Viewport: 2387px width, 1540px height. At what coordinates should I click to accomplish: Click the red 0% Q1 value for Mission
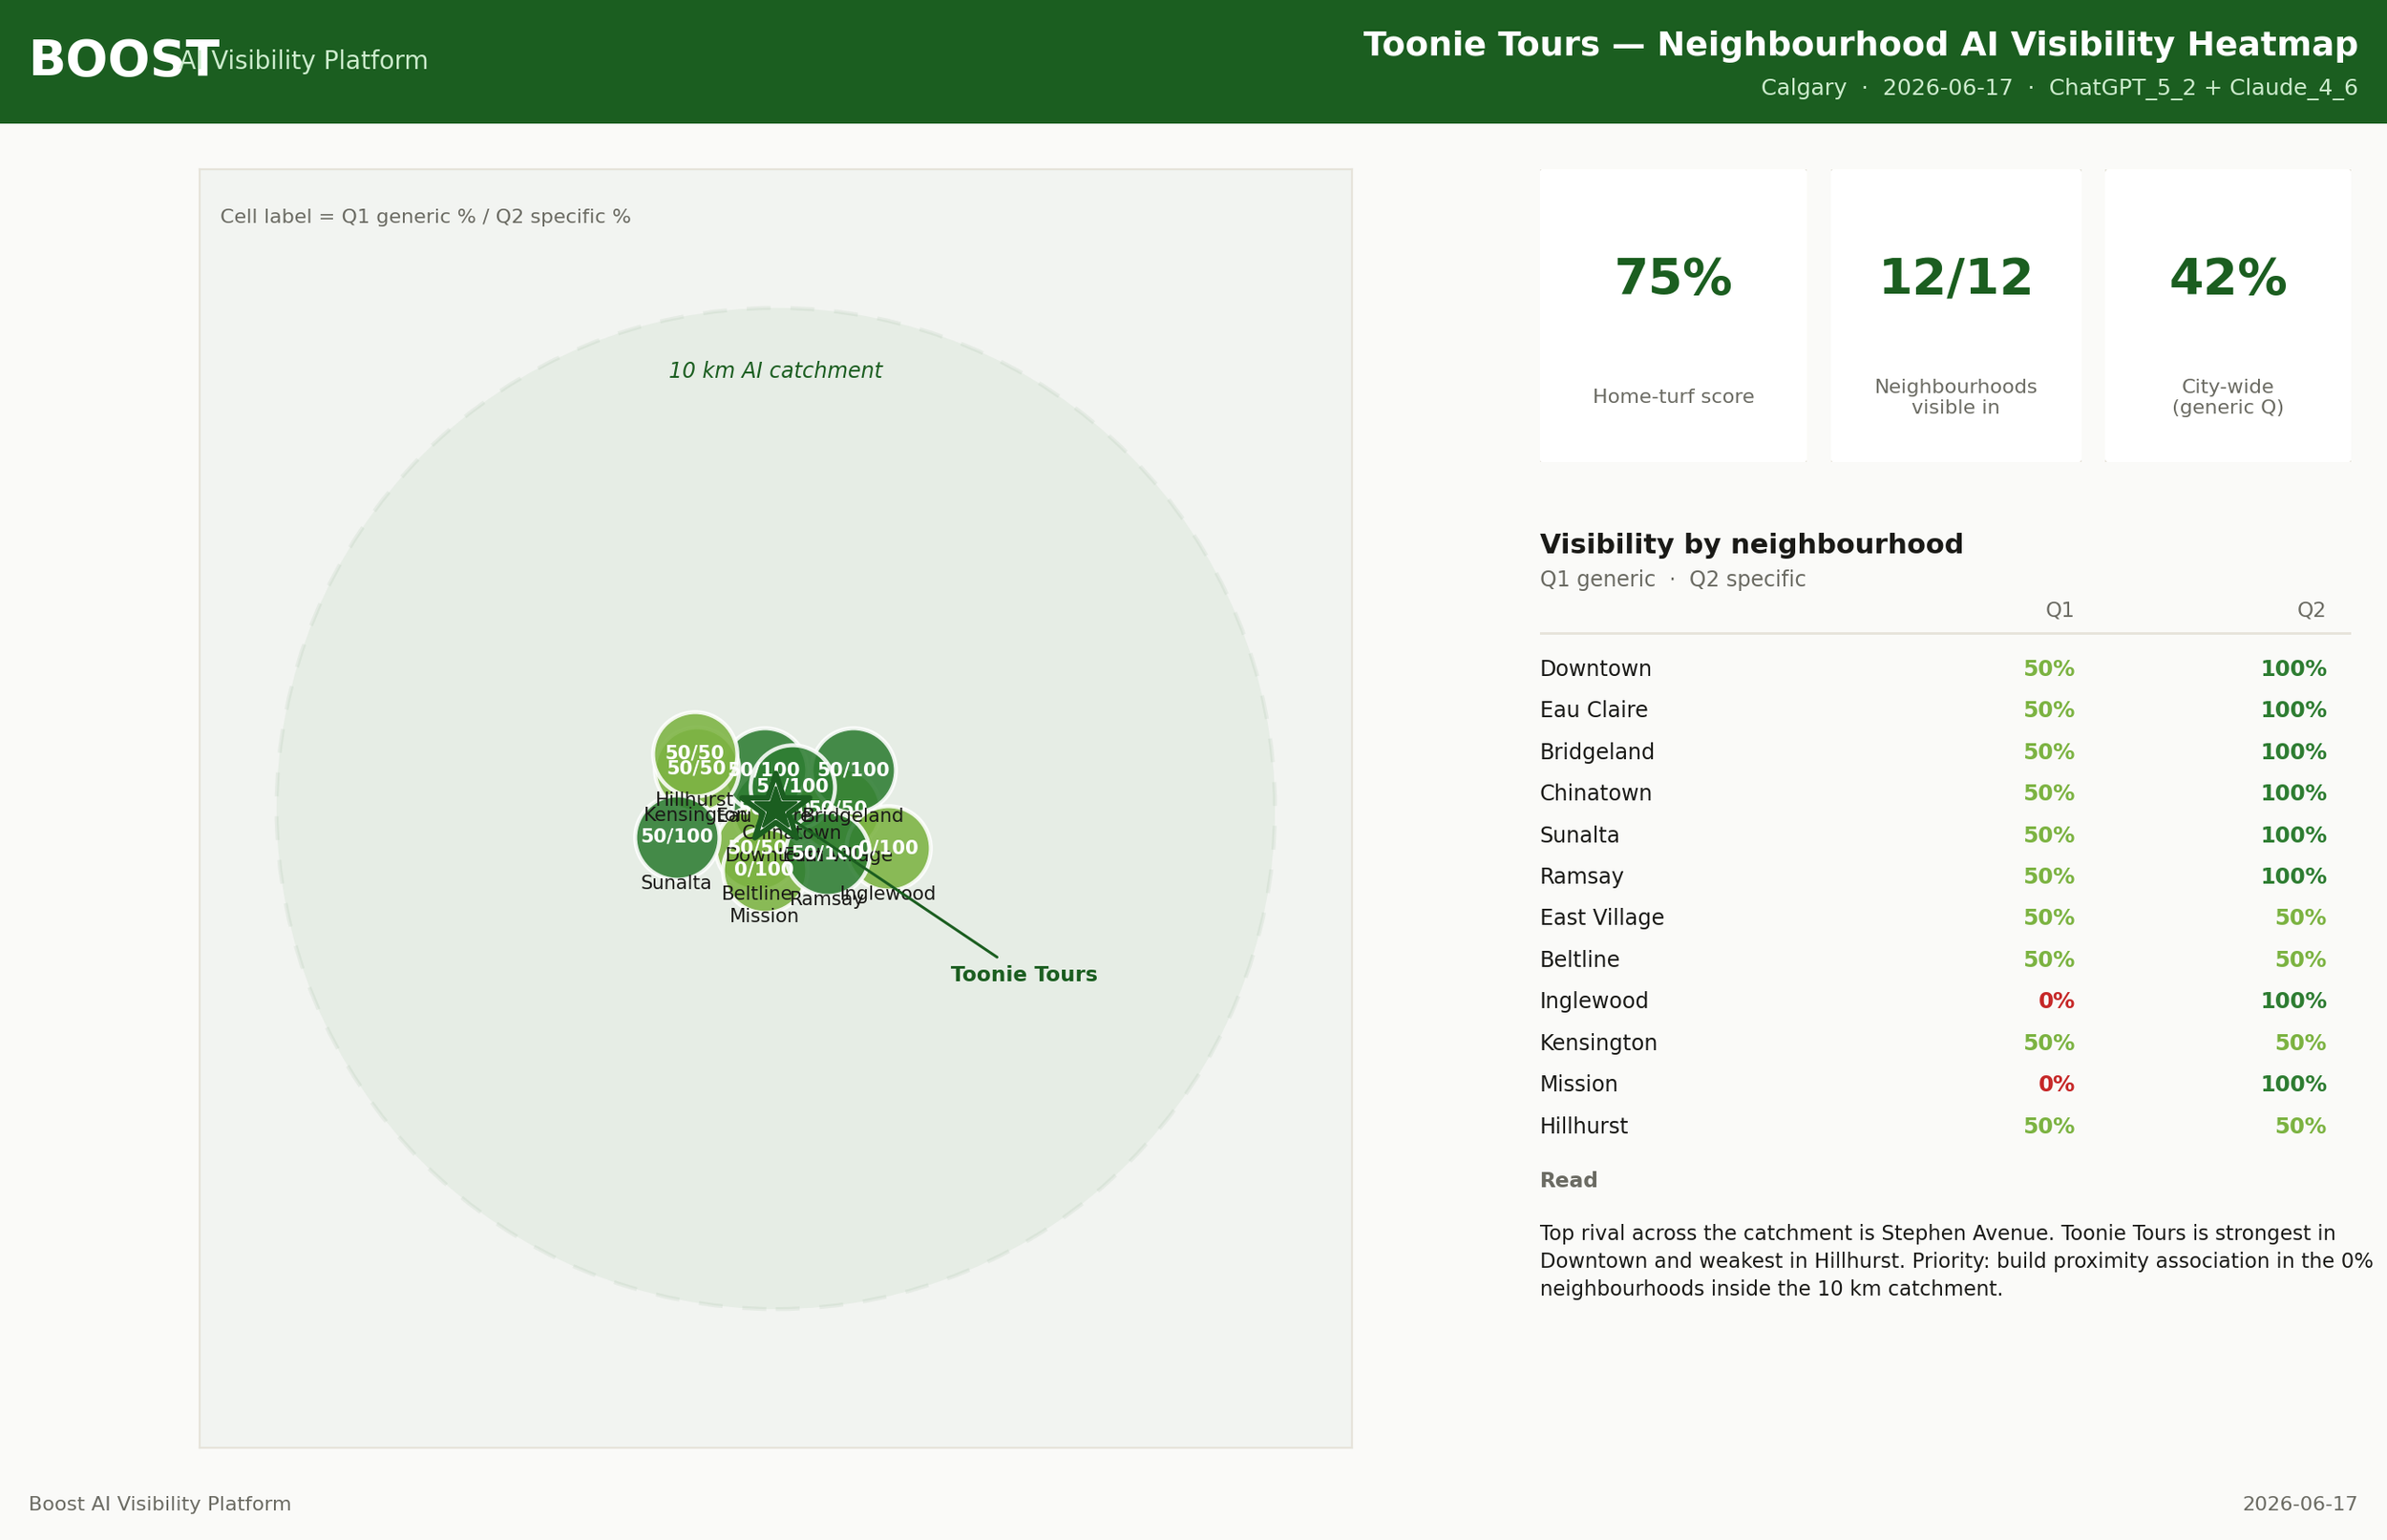coord(2056,1084)
